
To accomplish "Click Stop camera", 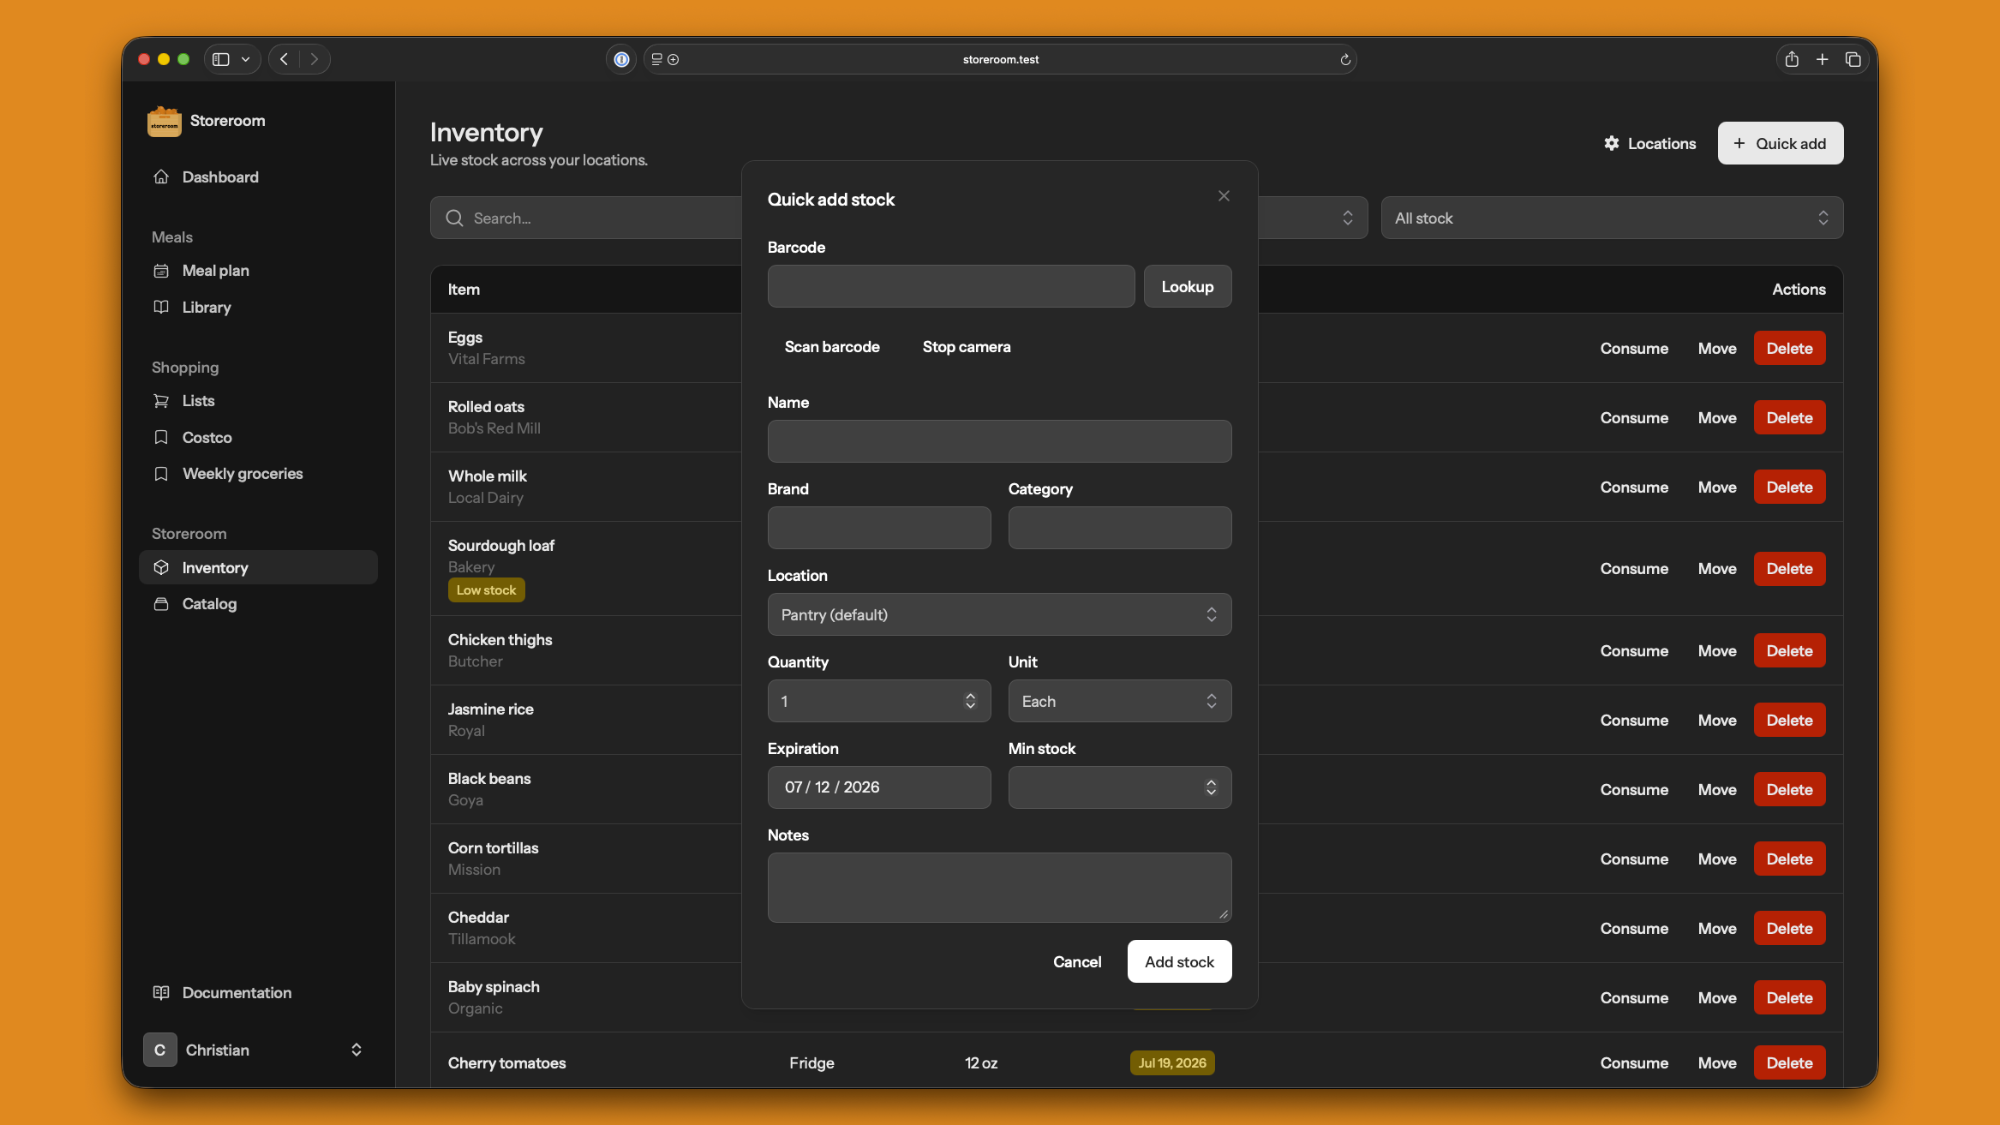I will (966, 347).
